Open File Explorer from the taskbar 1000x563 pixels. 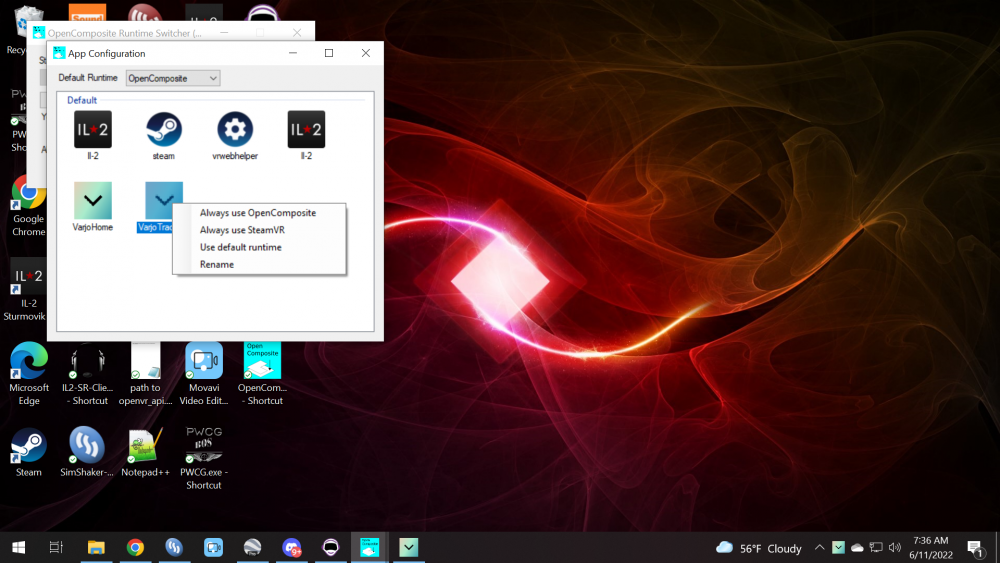click(x=96, y=547)
